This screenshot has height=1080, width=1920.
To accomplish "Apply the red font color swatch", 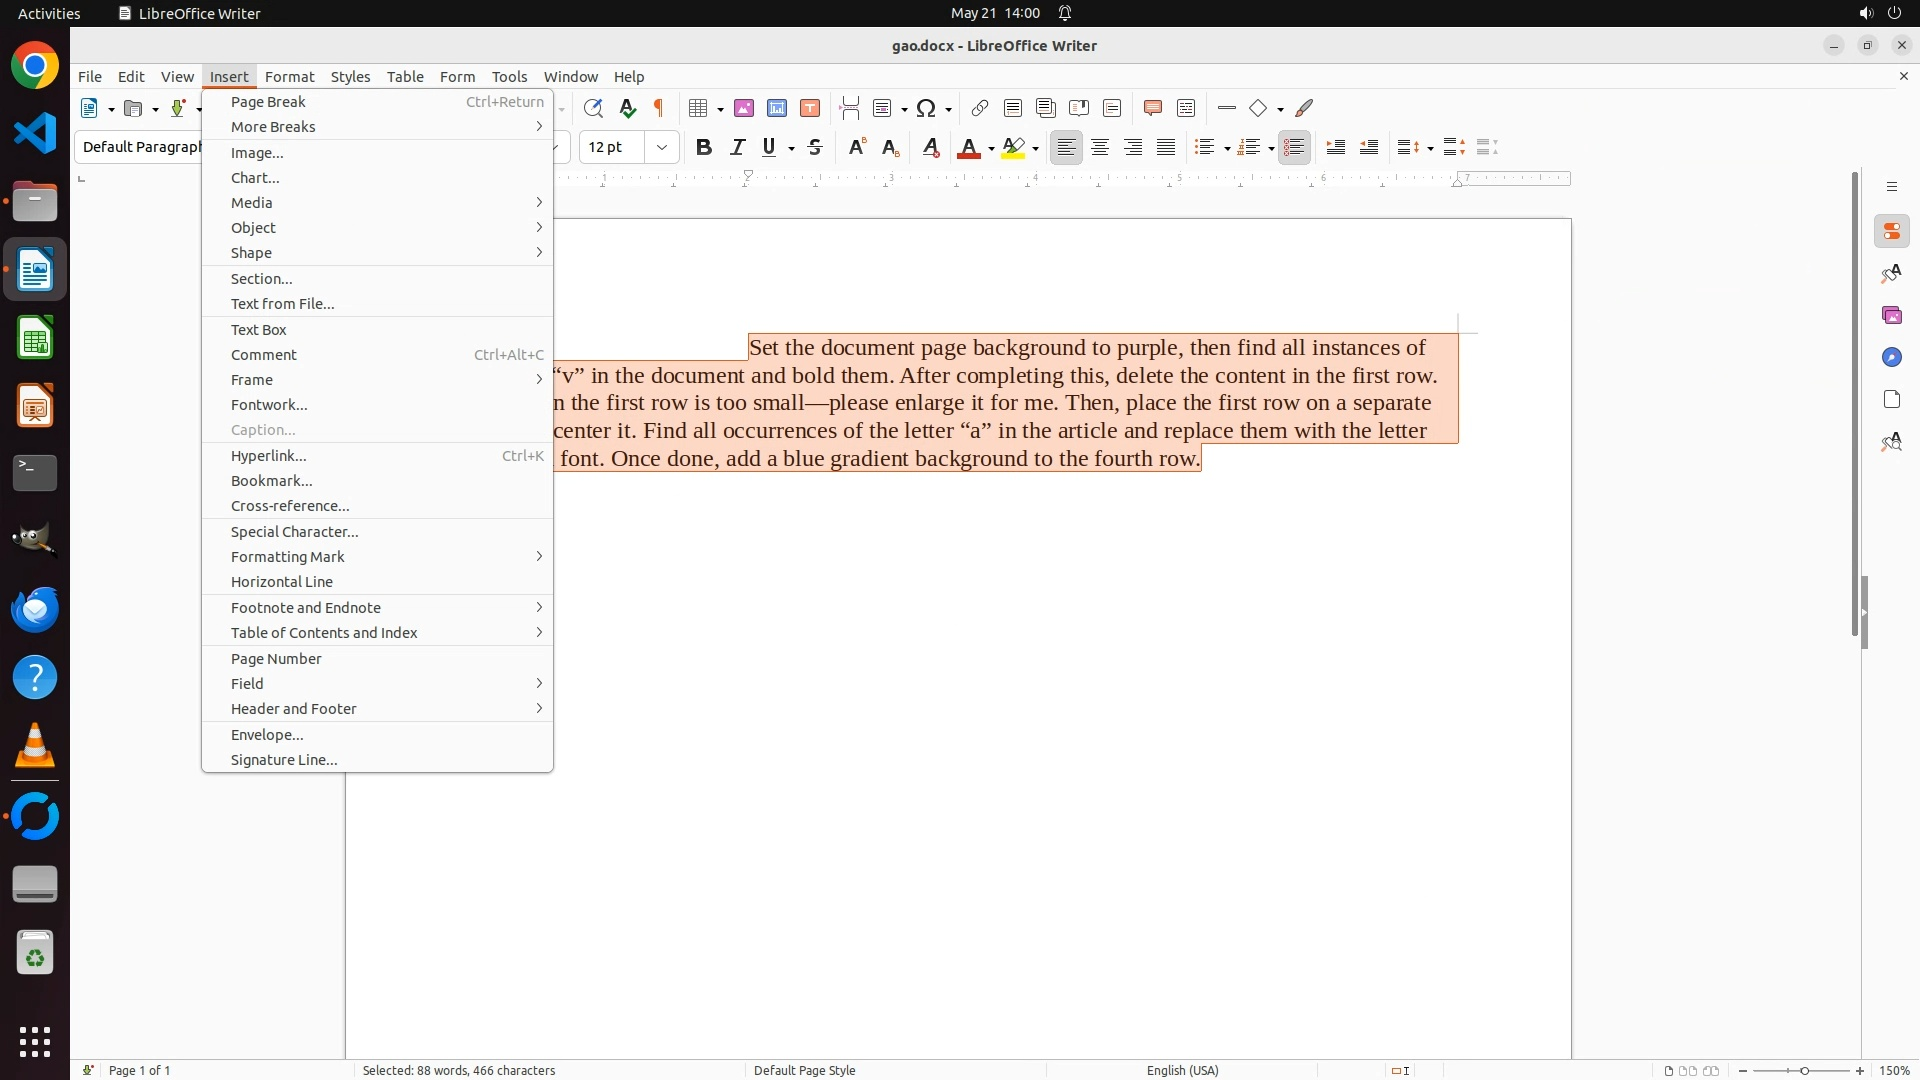I will pos(968,148).
